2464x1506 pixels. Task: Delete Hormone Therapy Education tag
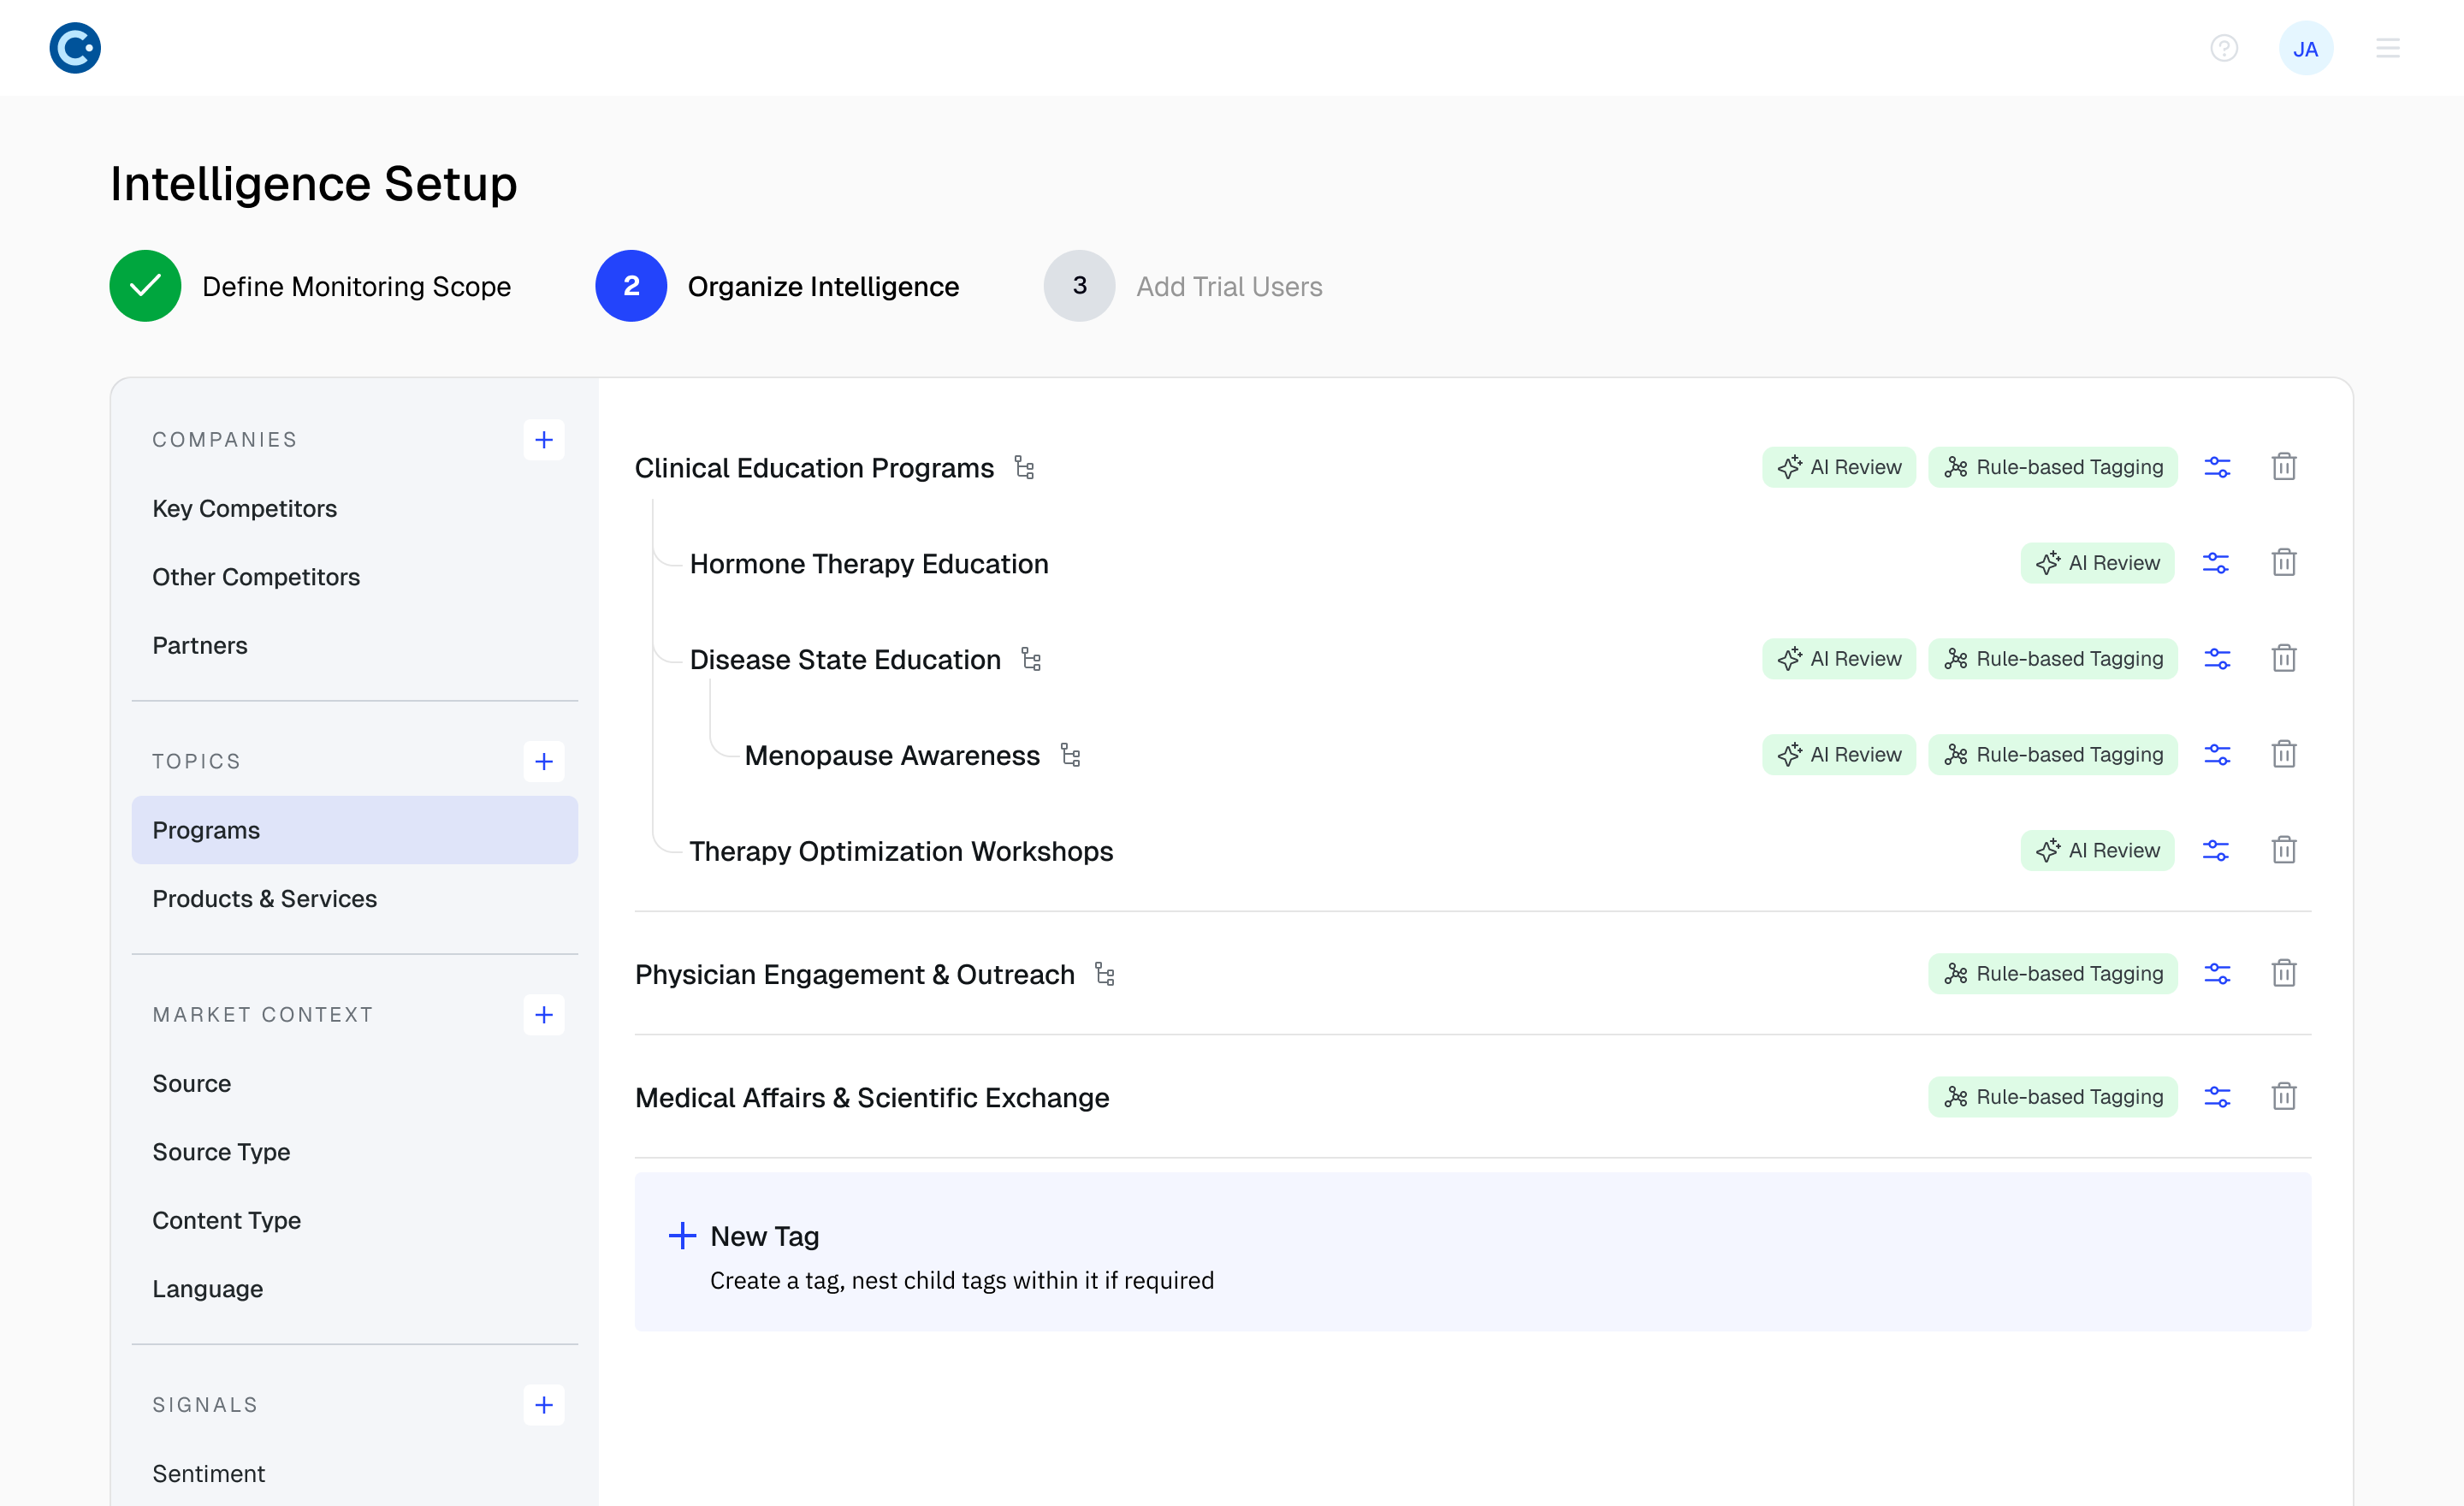(x=2284, y=563)
